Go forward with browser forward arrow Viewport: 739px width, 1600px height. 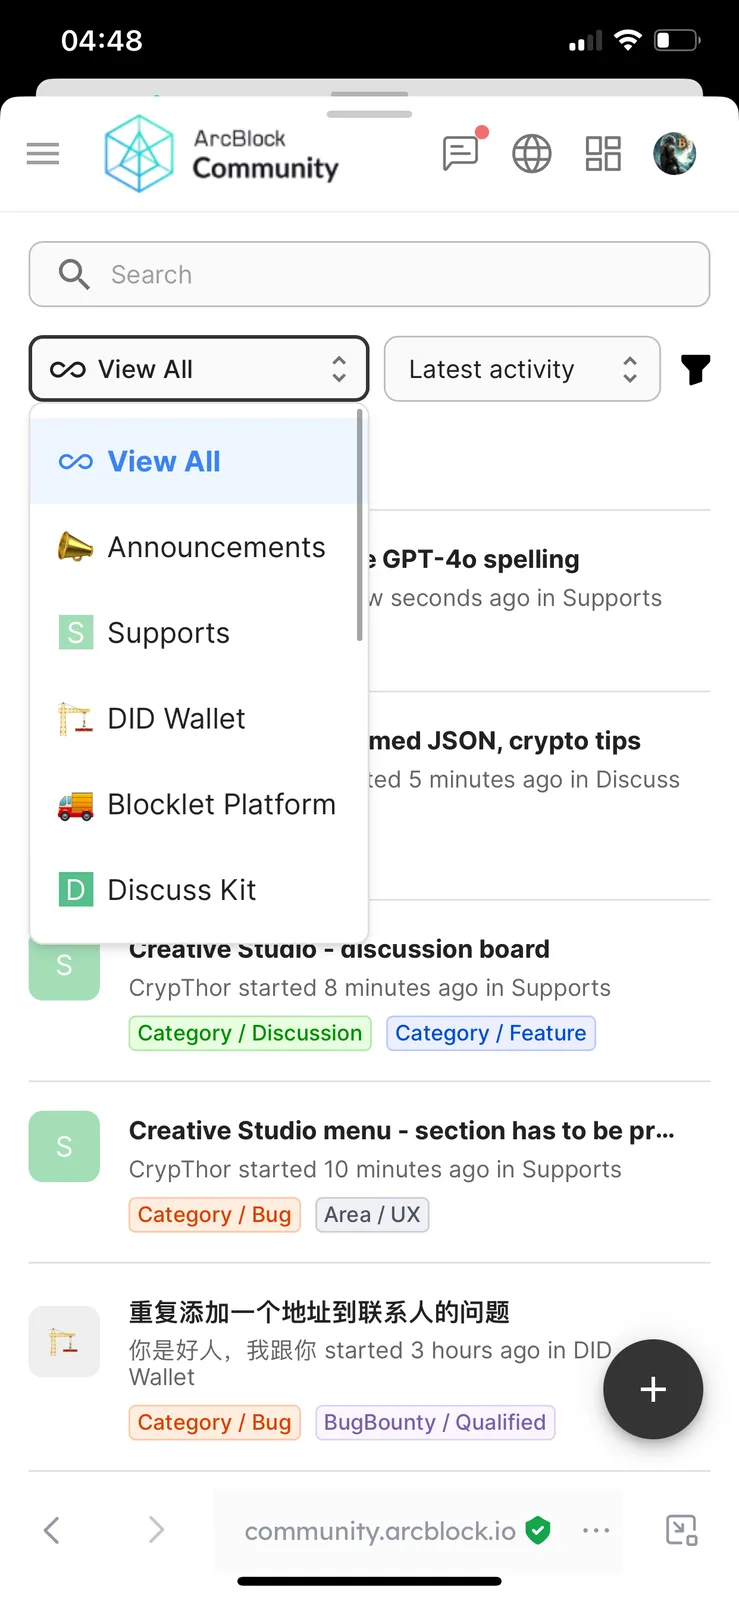coord(156,1530)
